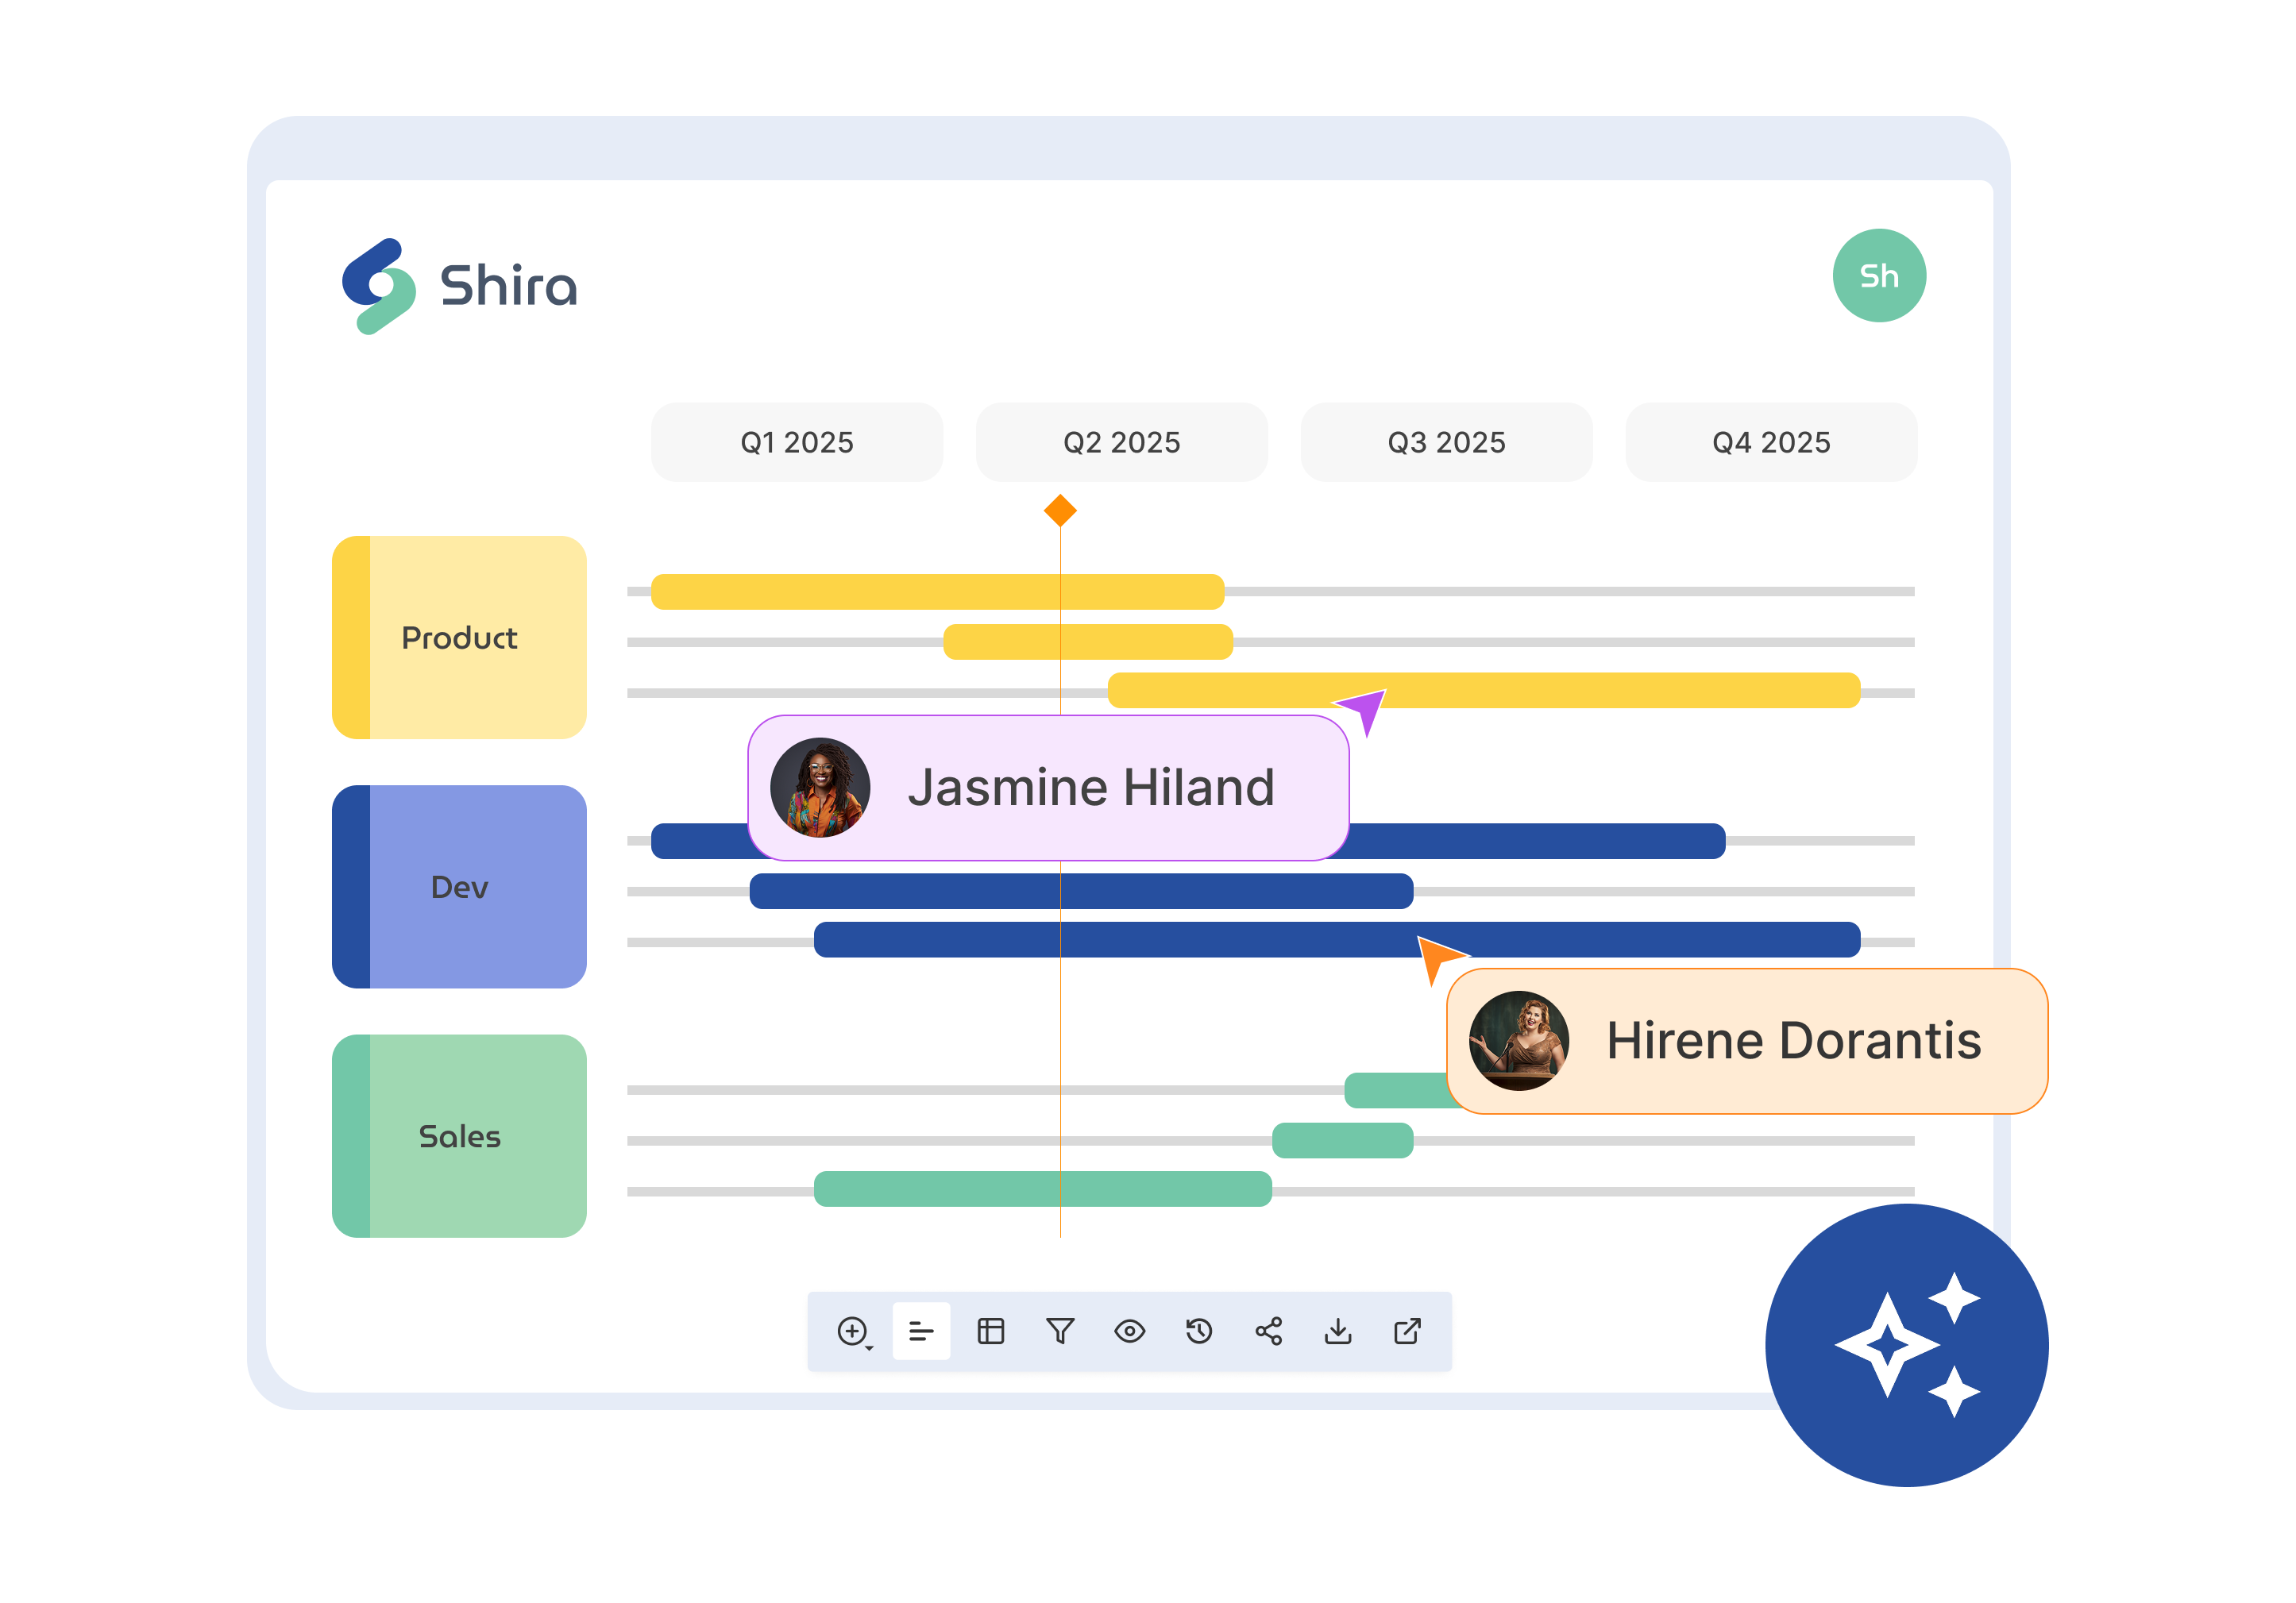The width and height of the screenshot is (2296, 1603).
Task: Click the add item plus-circle icon
Action: point(852,1331)
